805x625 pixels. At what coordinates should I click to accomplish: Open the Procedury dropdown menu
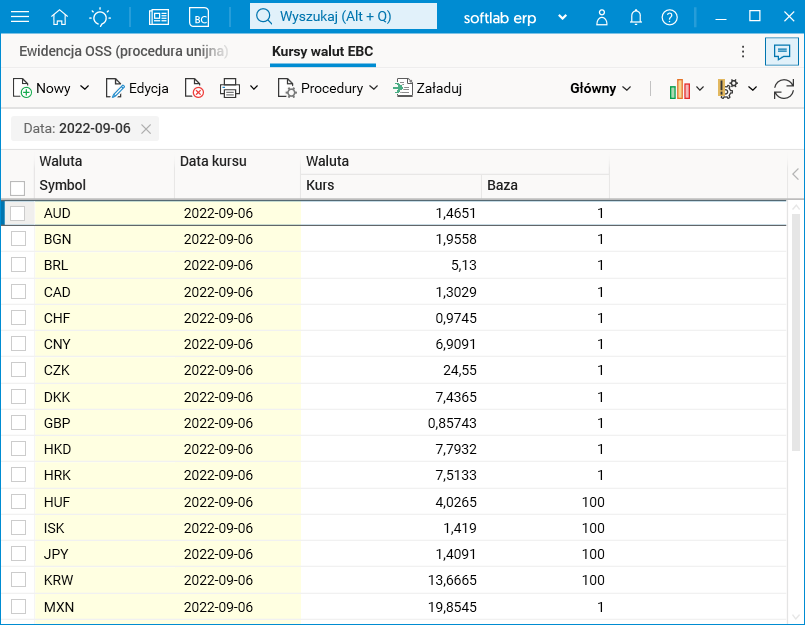(328, 88)
